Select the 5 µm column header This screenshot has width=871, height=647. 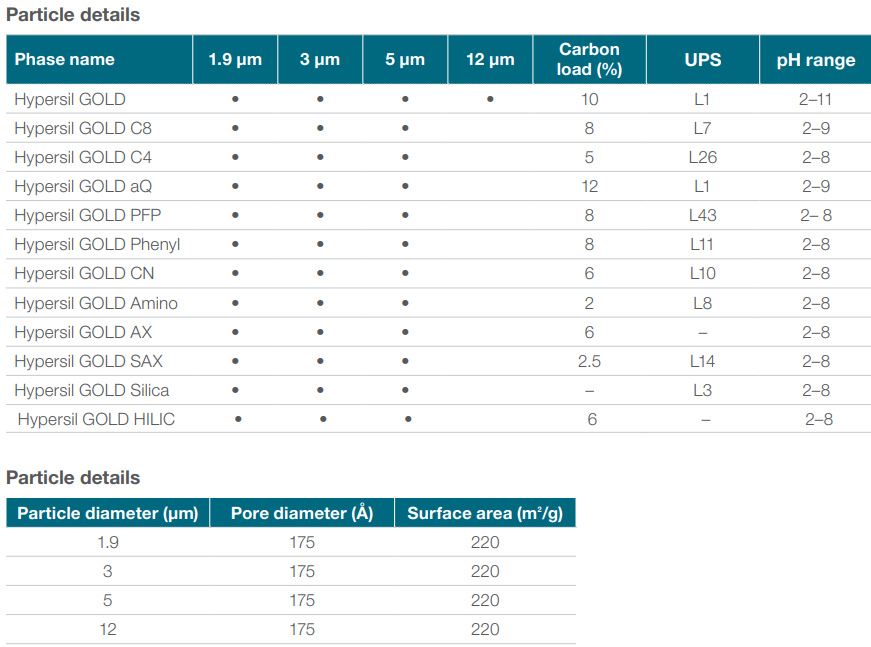tap(405, 59)
